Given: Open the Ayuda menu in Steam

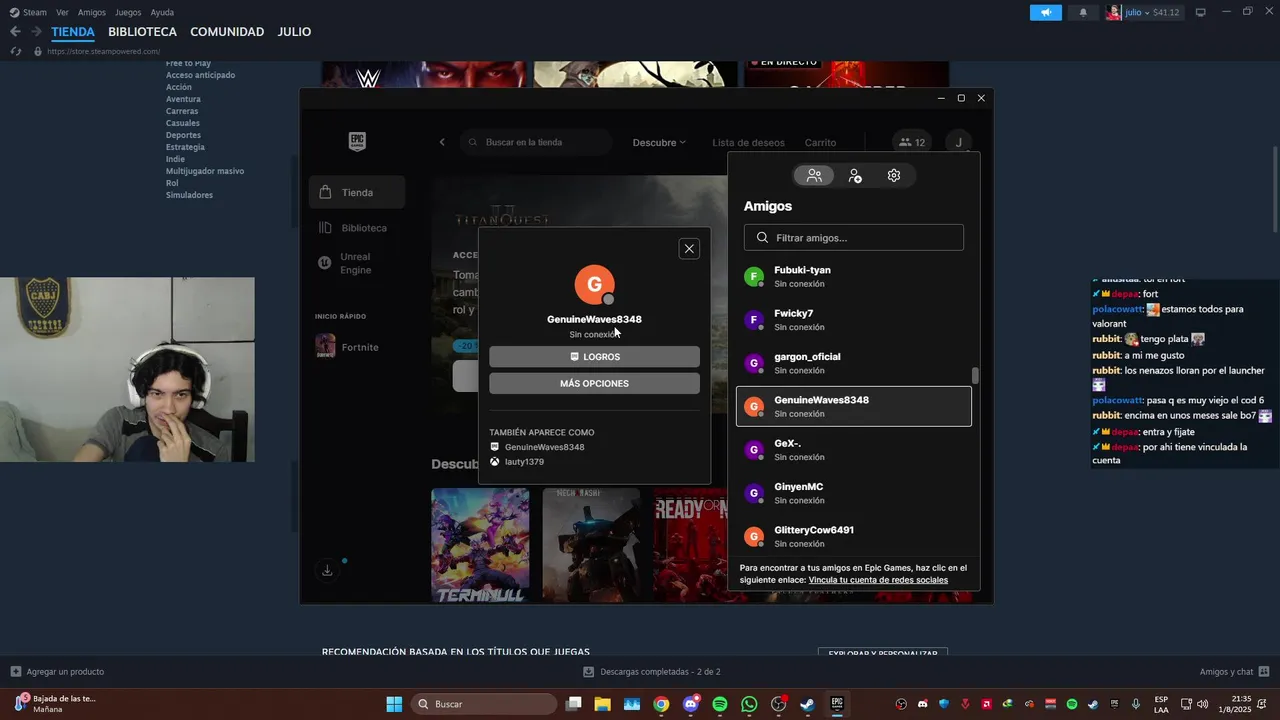Looking at the screenshot, I should pos(162,12).
